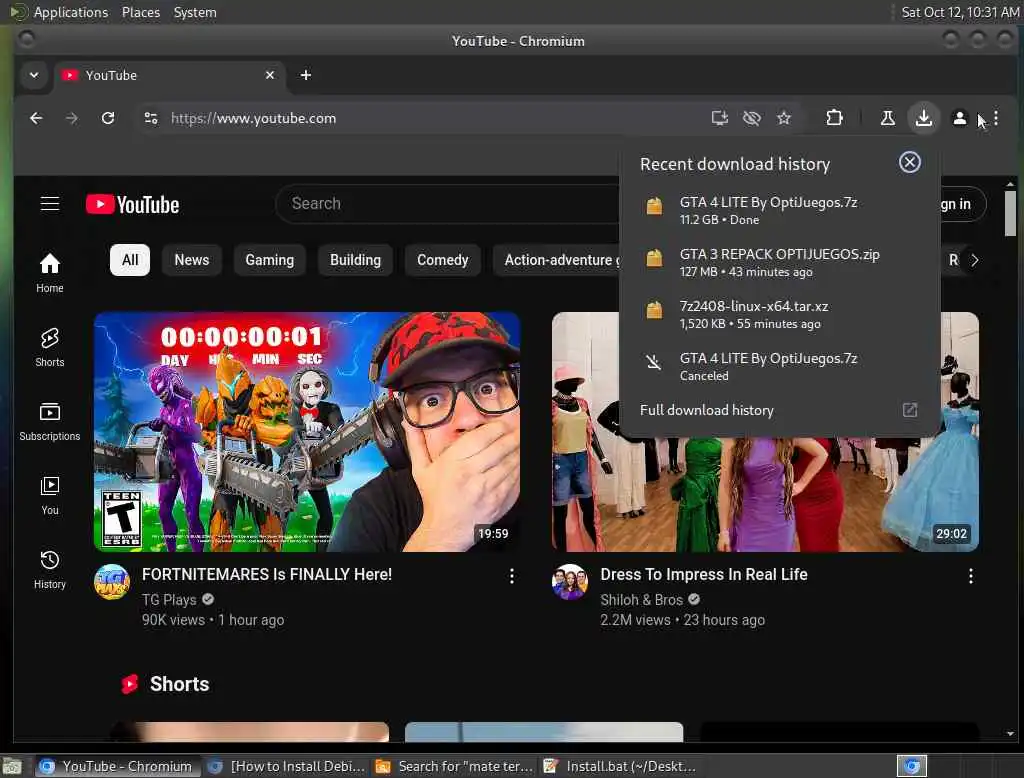Open Chromium three-dot menu
This screenshot has height=778, width=1024.
click(996, 118)
